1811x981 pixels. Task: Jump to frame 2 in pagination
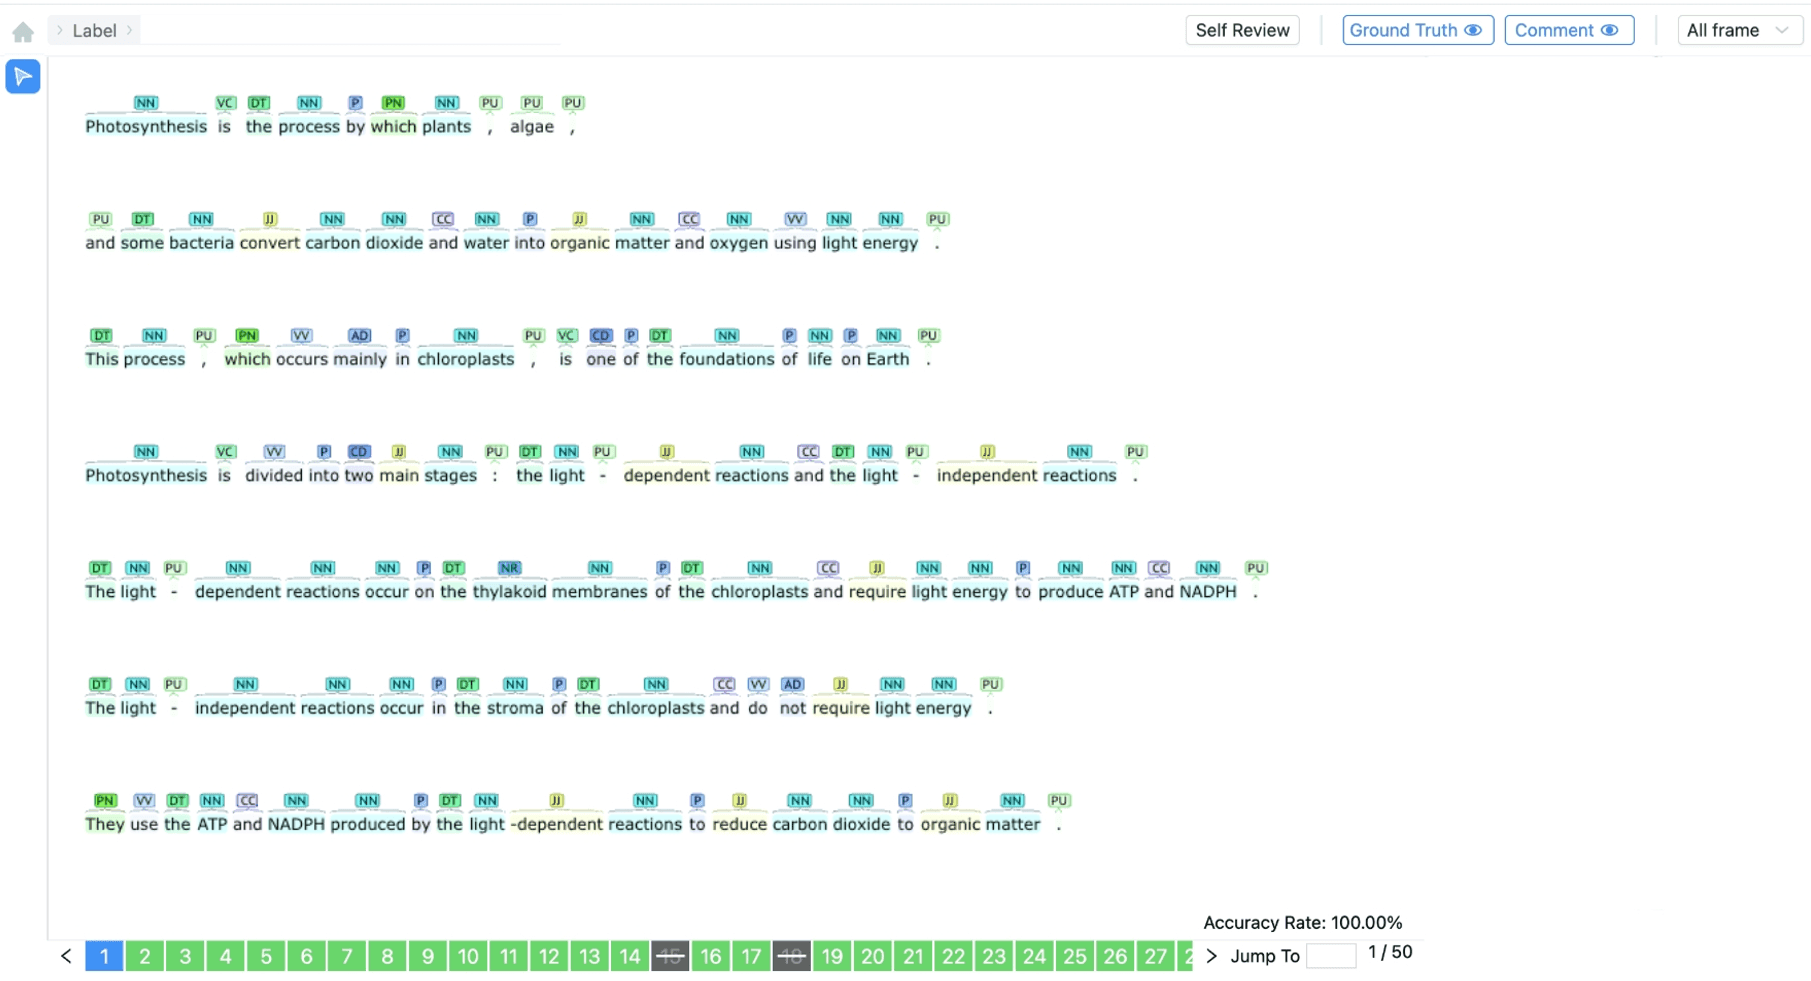click(x=145, y=956)
